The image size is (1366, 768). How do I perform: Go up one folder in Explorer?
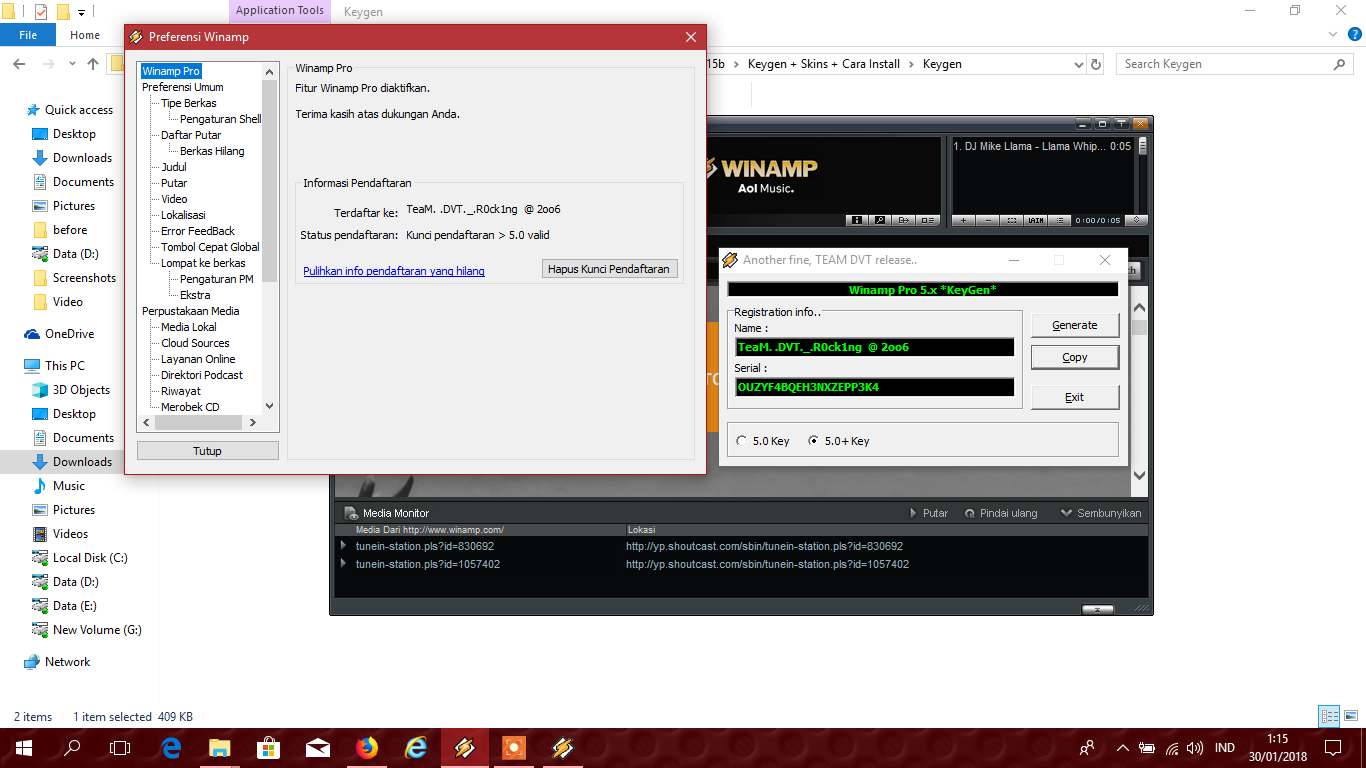pos(93,64)
